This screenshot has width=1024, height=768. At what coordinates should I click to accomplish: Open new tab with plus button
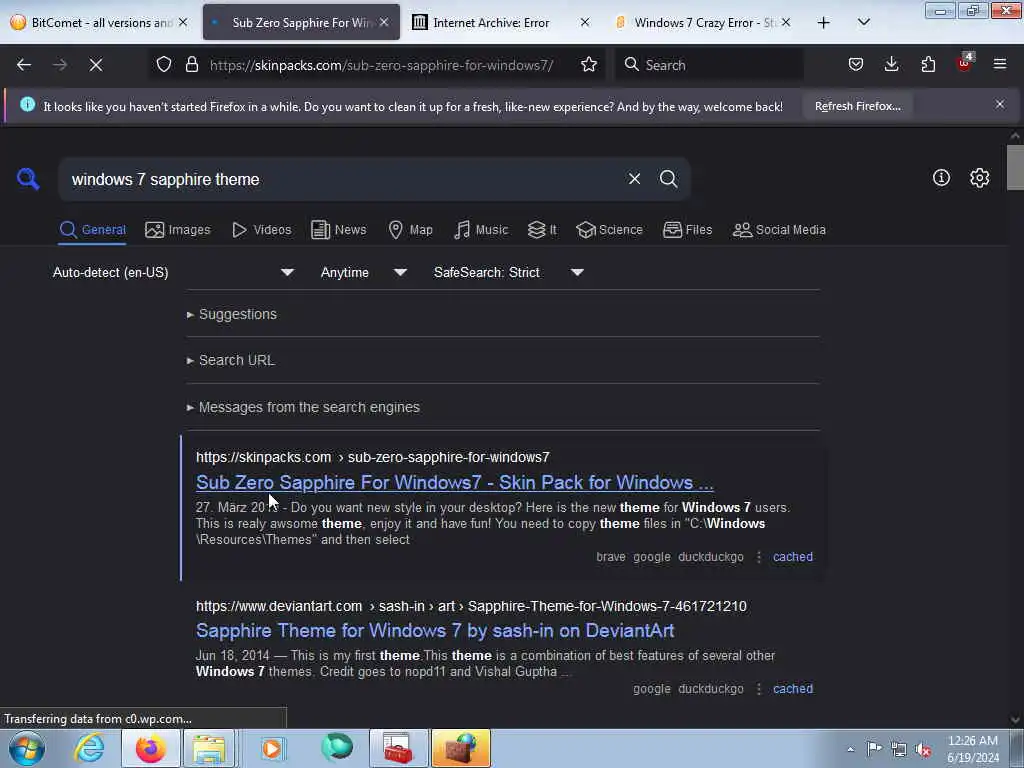824,23
